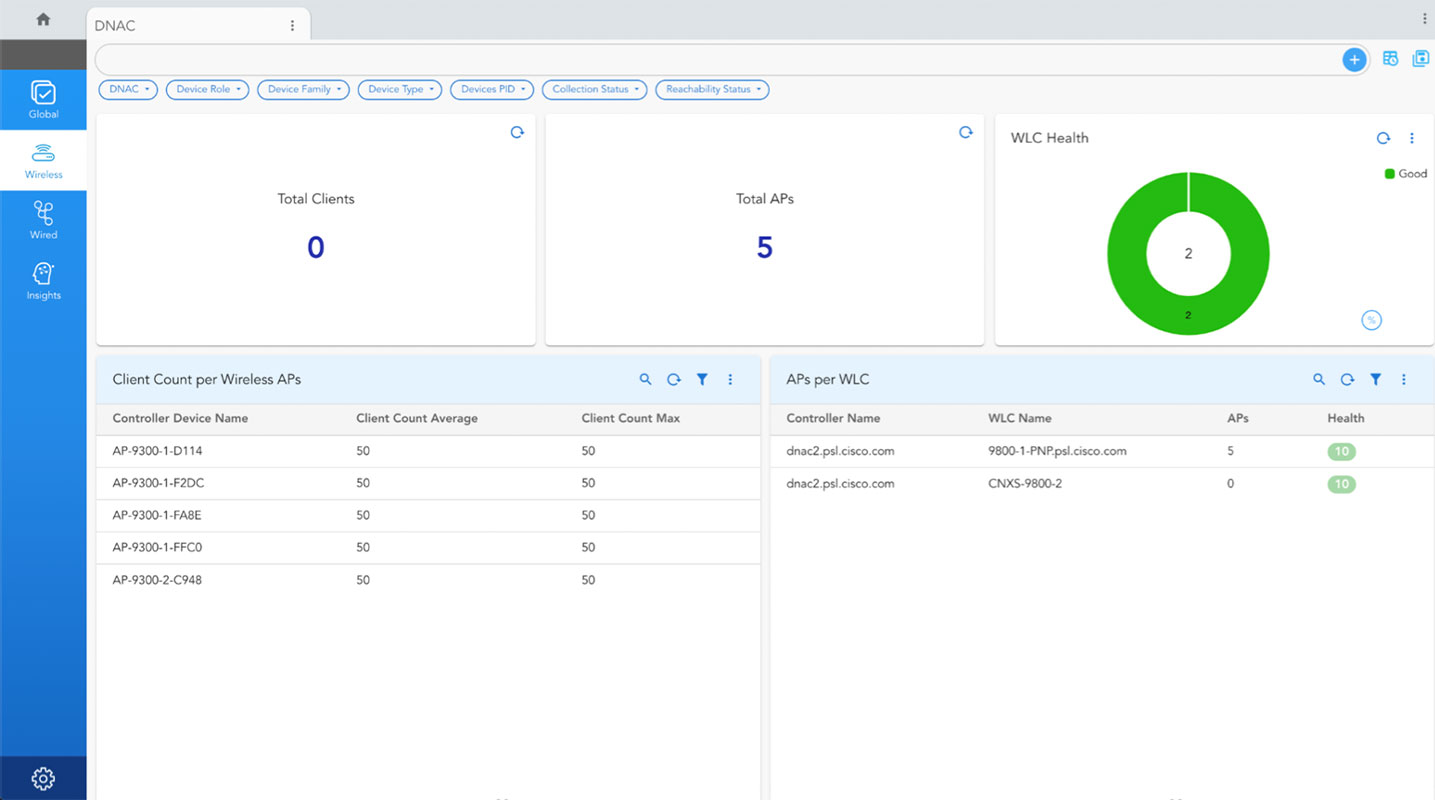Click the blue plus add button
This screenshot has height=800, width=1435.
(1354, 60)
